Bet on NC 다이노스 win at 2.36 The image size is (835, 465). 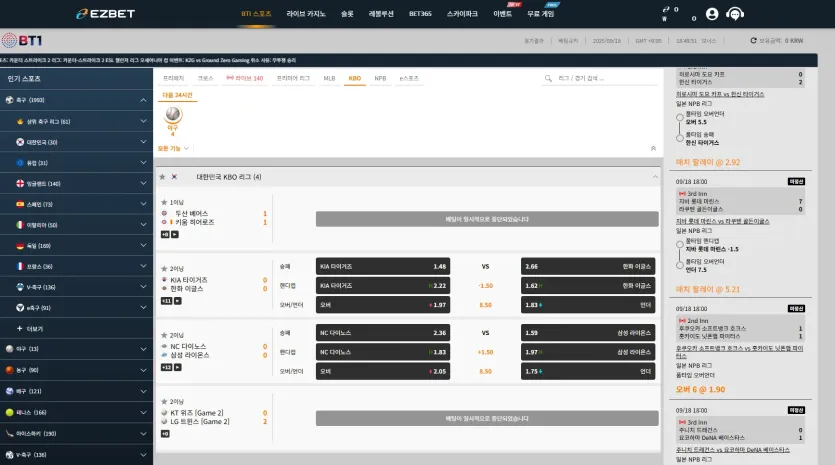coord(383,333)
